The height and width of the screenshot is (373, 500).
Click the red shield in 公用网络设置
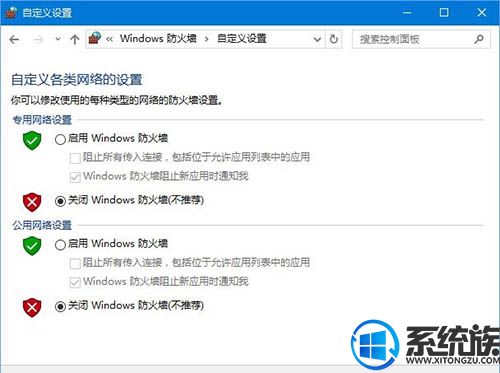(32, 307)
